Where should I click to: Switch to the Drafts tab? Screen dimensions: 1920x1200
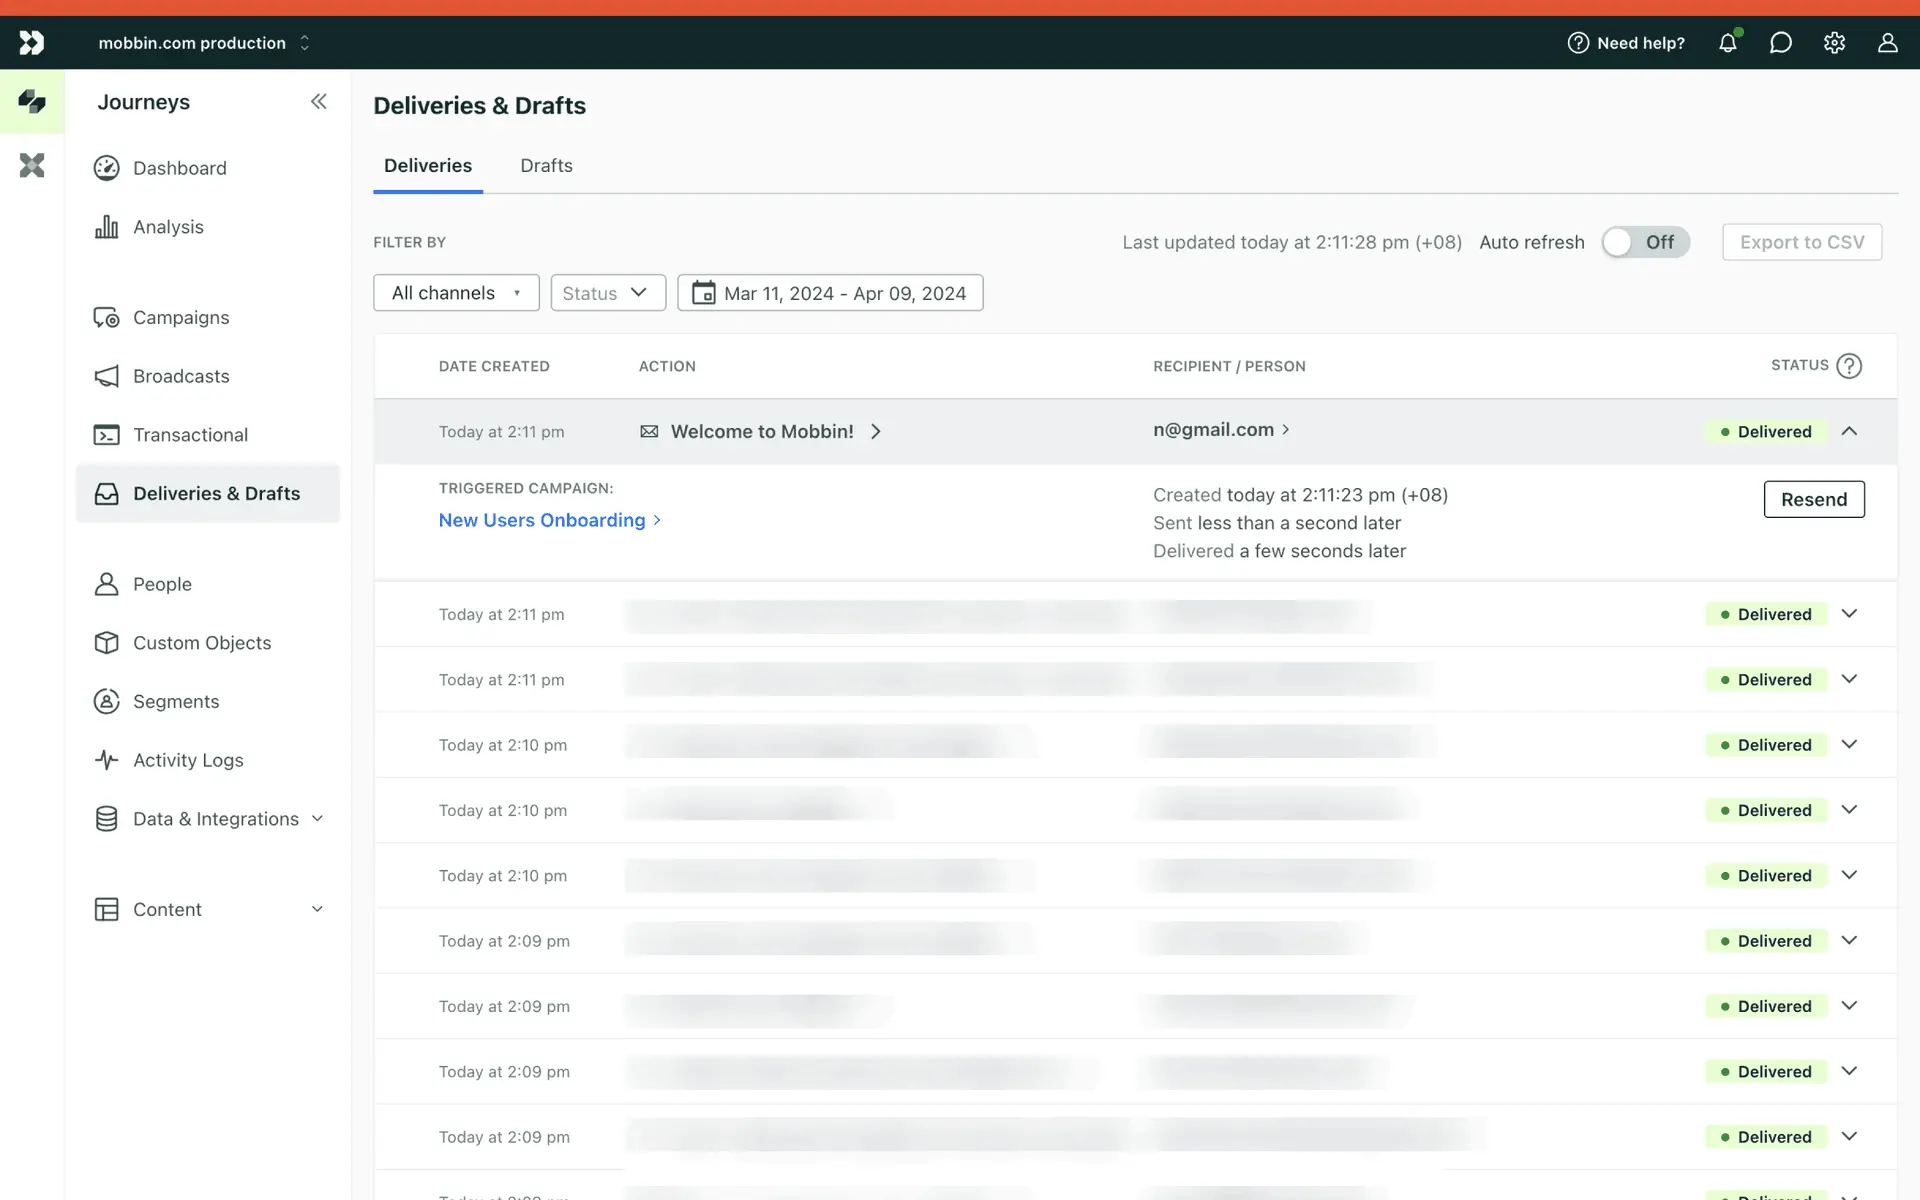tap(546, 166)
